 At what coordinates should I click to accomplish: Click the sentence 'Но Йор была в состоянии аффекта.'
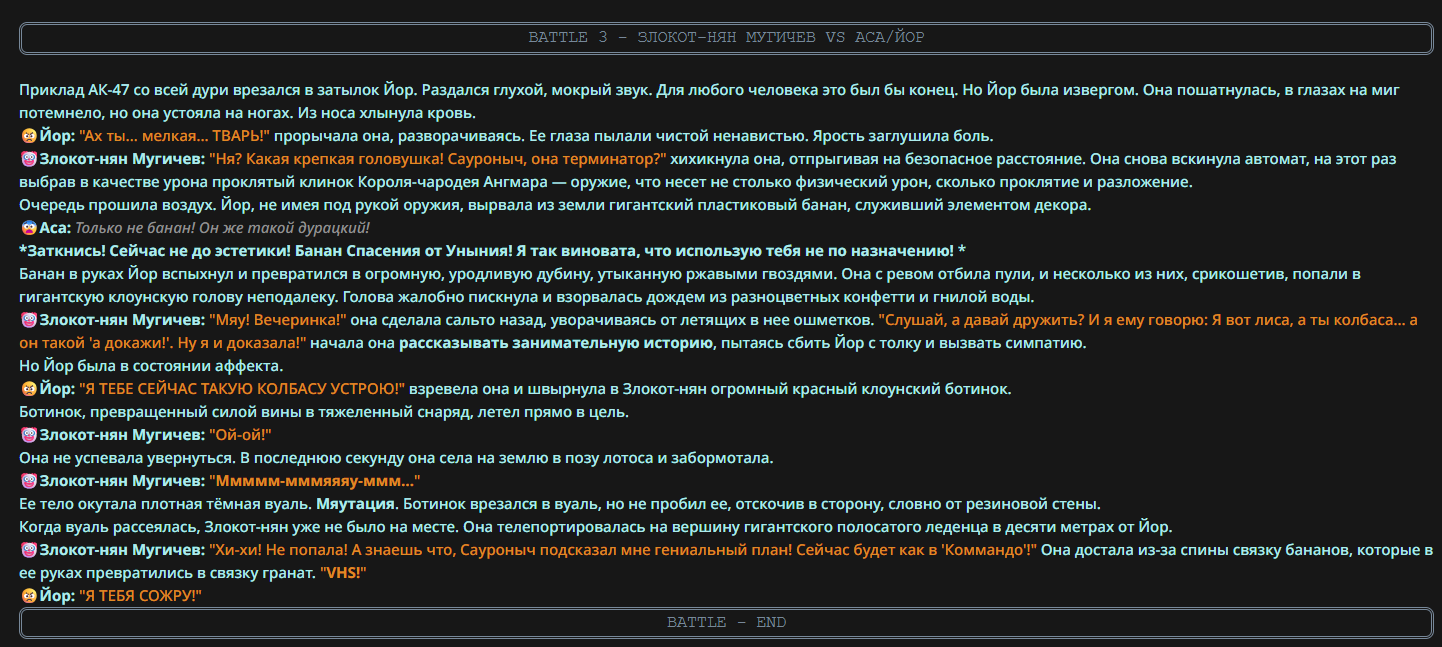[x=152, y=366]
